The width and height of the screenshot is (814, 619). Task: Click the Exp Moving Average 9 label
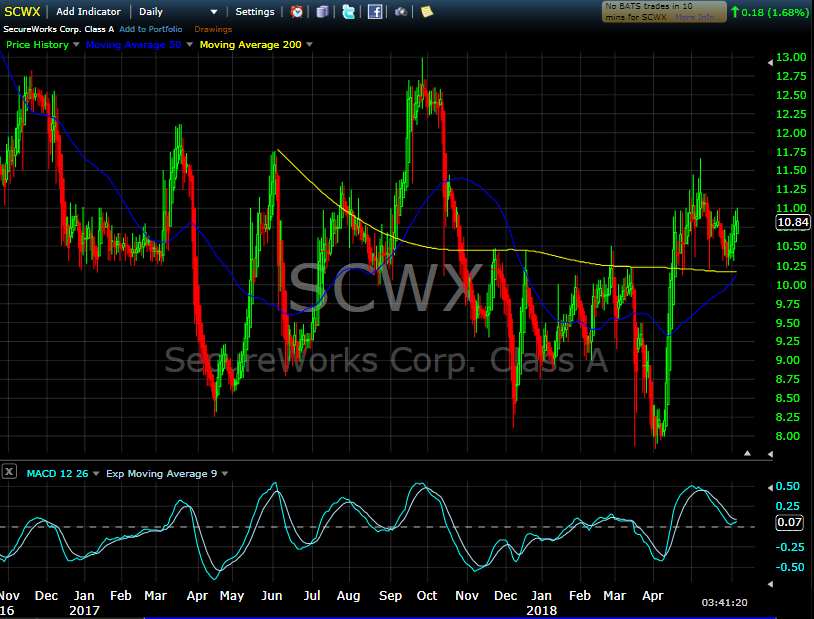161,474
